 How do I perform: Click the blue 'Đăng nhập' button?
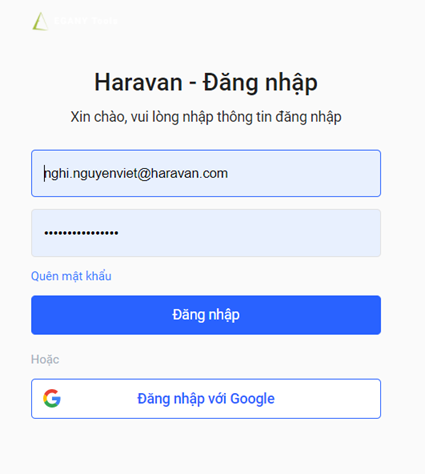point(206,315)
